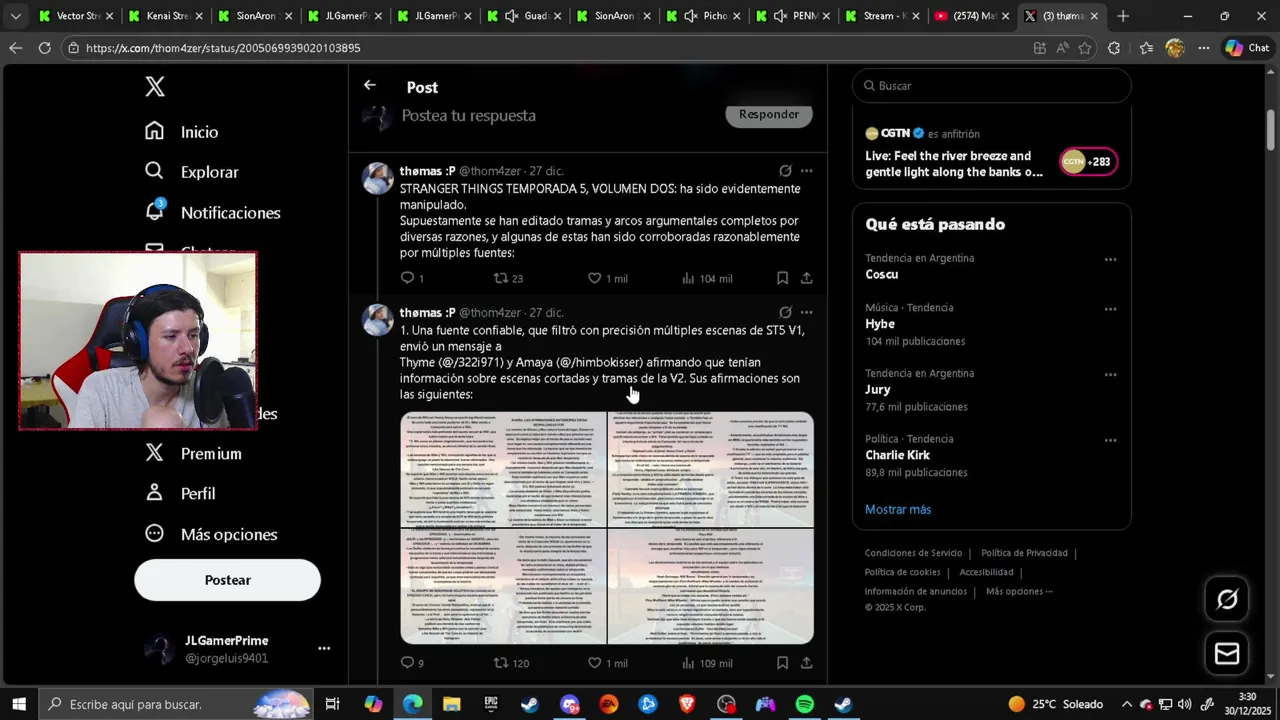
Task: Click the X logo home icon
Action: click(154, 87)
